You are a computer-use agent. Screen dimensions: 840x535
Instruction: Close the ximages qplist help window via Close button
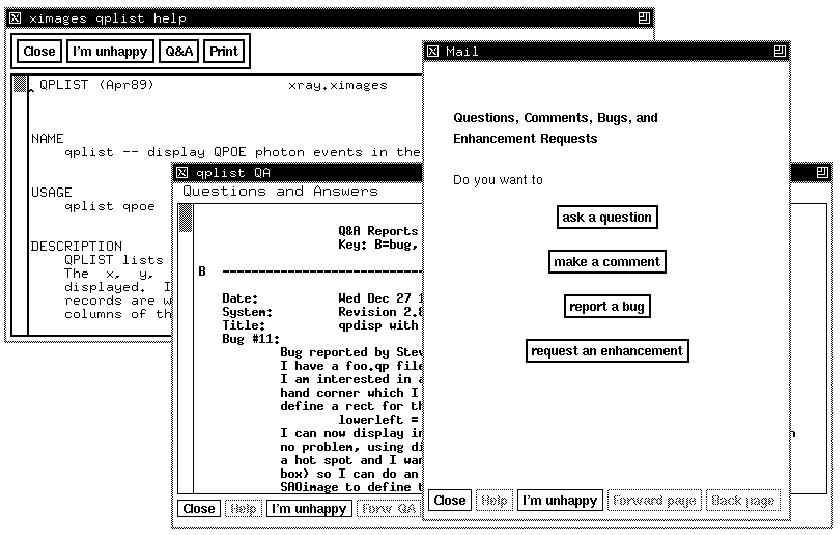coord(40,52)
